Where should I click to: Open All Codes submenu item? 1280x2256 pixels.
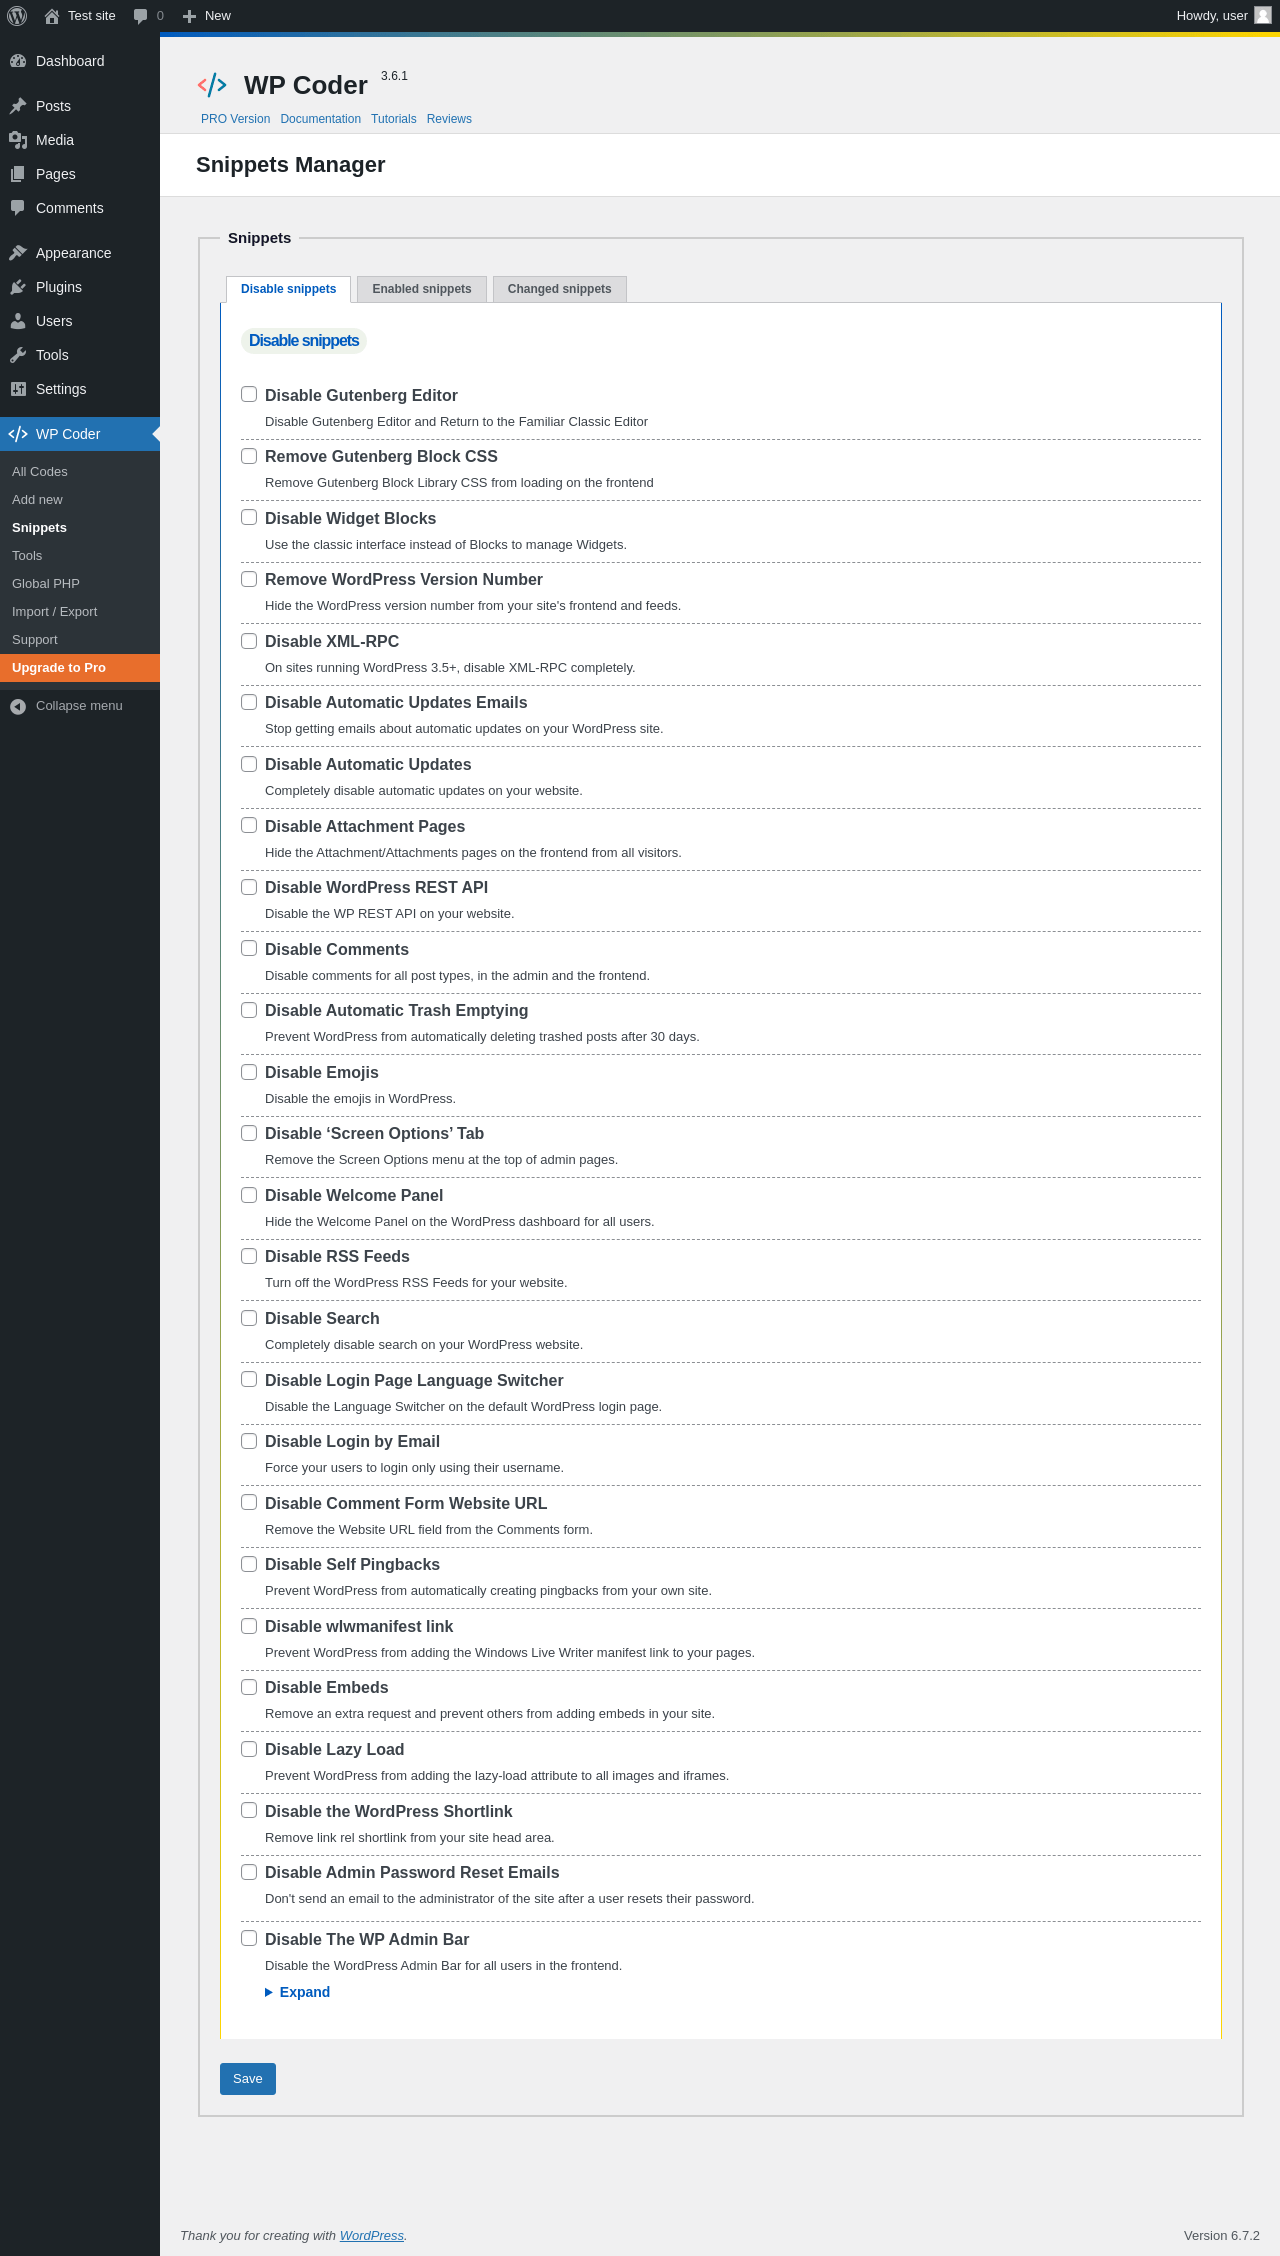[x=40, y=472]
